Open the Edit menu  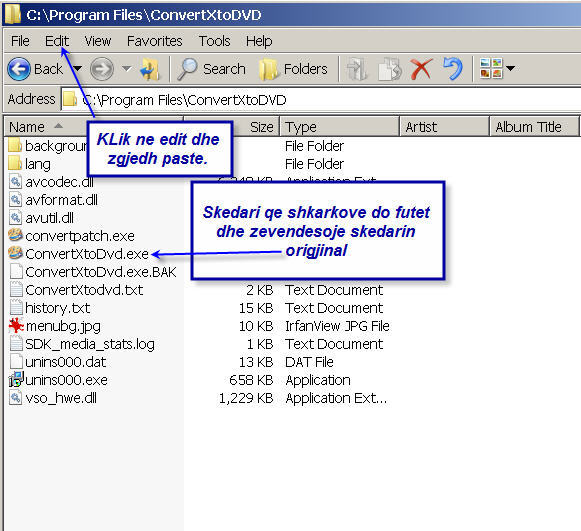57,41
